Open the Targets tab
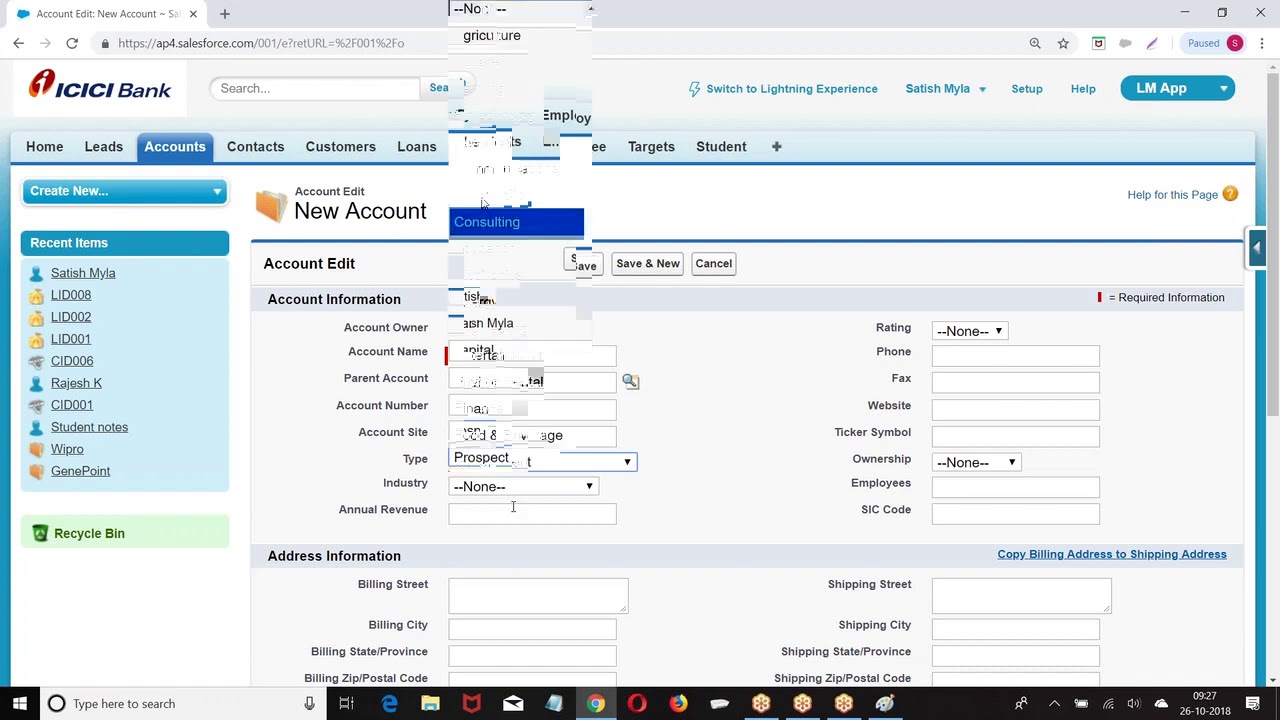Screen dimensions: 1280x720 click(651, 146)
